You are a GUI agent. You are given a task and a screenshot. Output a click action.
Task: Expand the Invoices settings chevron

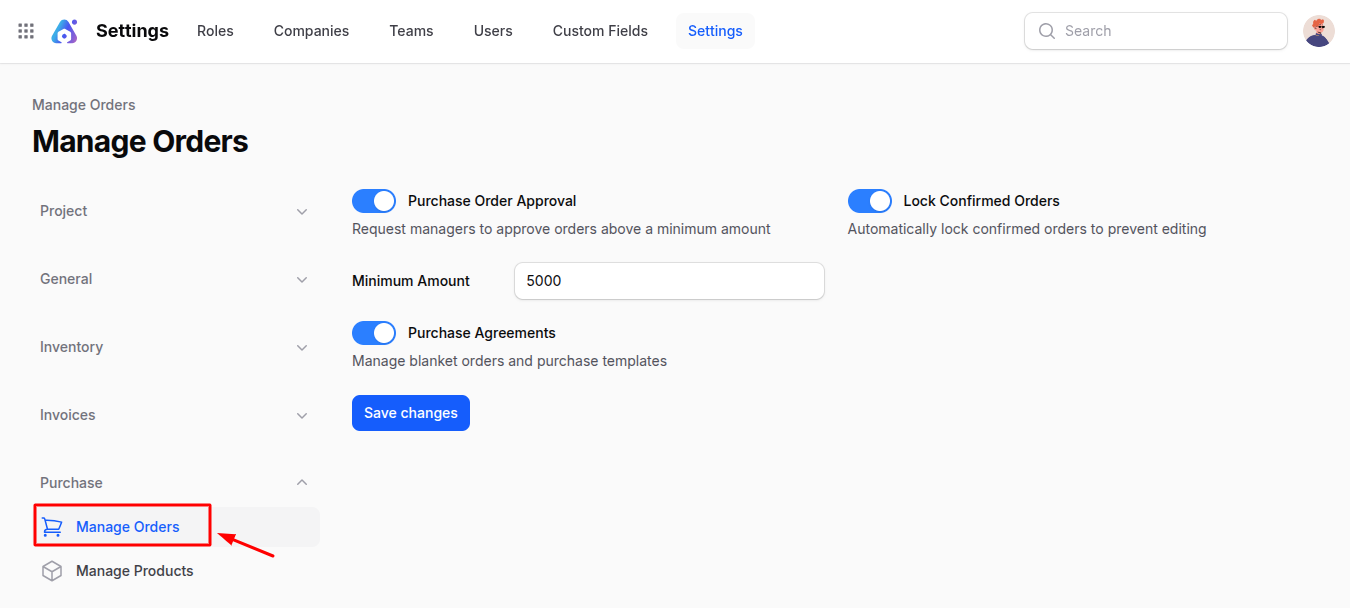click(x=302, y=415)
